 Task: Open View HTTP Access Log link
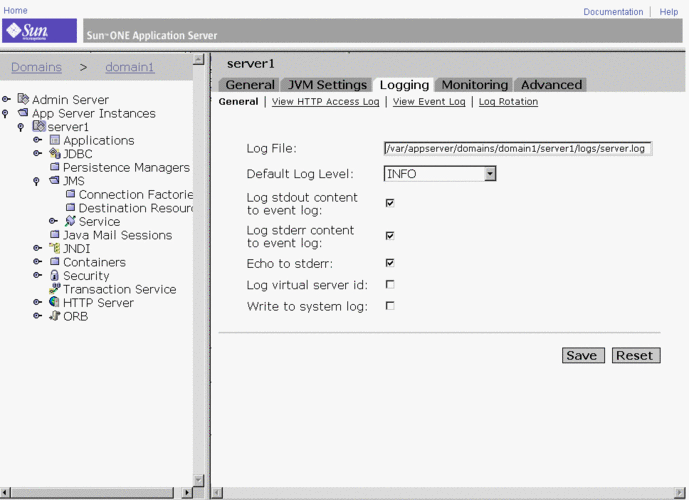(x=325, y=101)
